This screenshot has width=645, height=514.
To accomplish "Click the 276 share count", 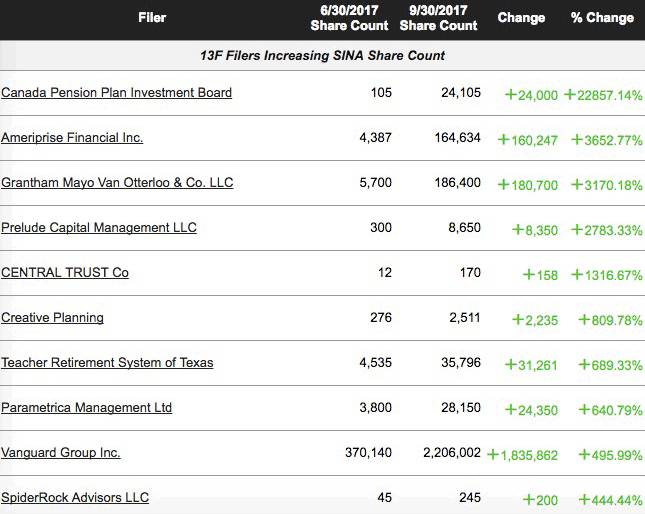I will click(x=381, y=317).
